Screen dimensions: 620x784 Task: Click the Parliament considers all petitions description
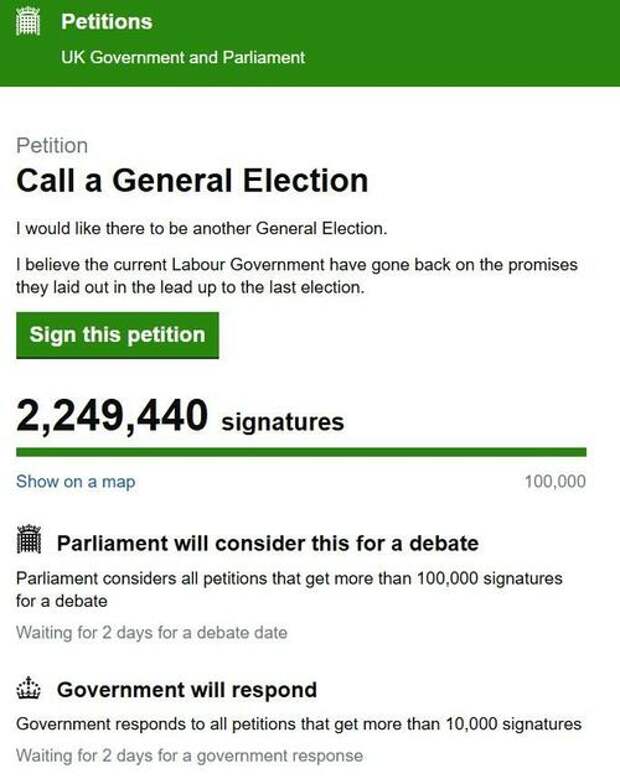pyautogui.click(x=289, y=590)
